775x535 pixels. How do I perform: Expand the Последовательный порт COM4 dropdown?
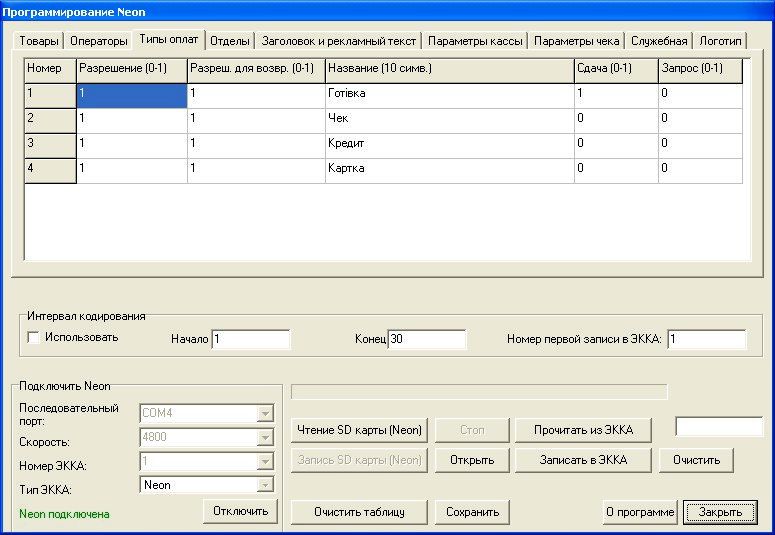tap(265, 413)
